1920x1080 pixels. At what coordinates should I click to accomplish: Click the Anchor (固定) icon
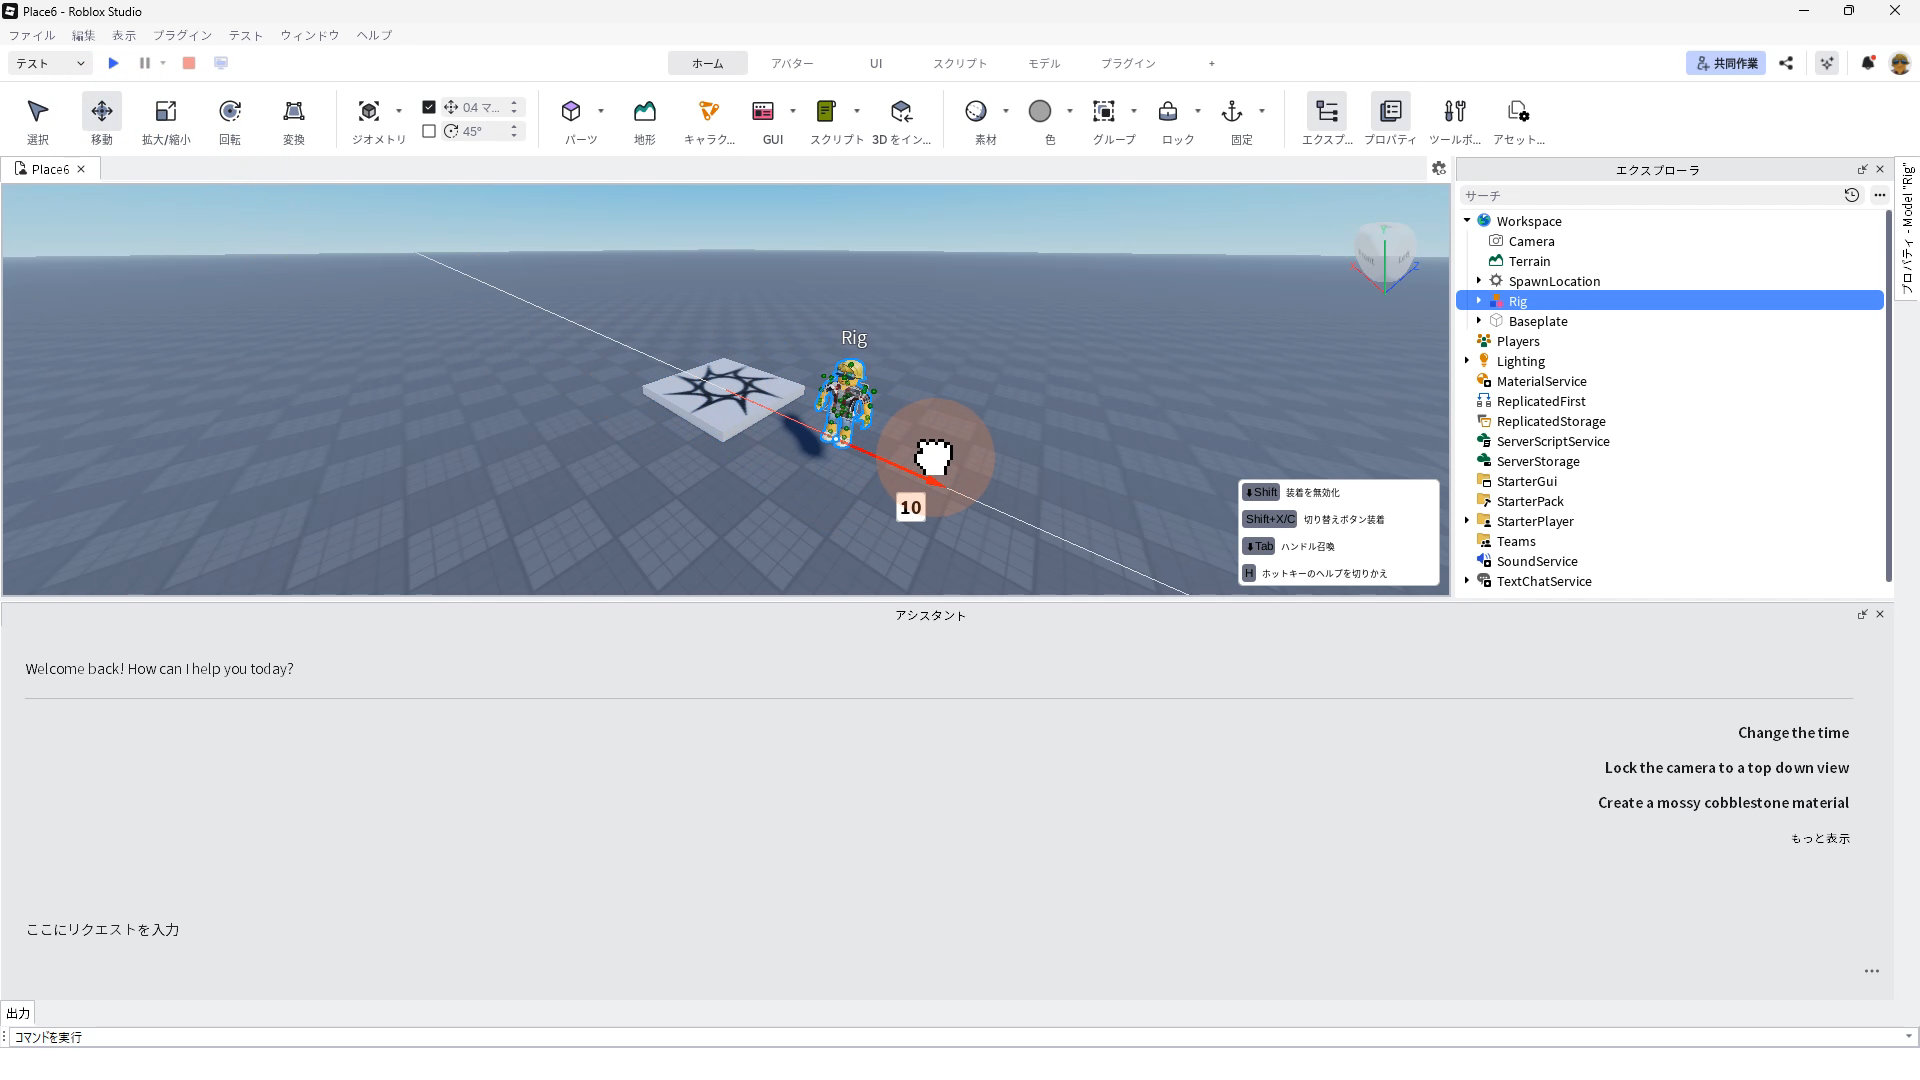pos(1232,111)
